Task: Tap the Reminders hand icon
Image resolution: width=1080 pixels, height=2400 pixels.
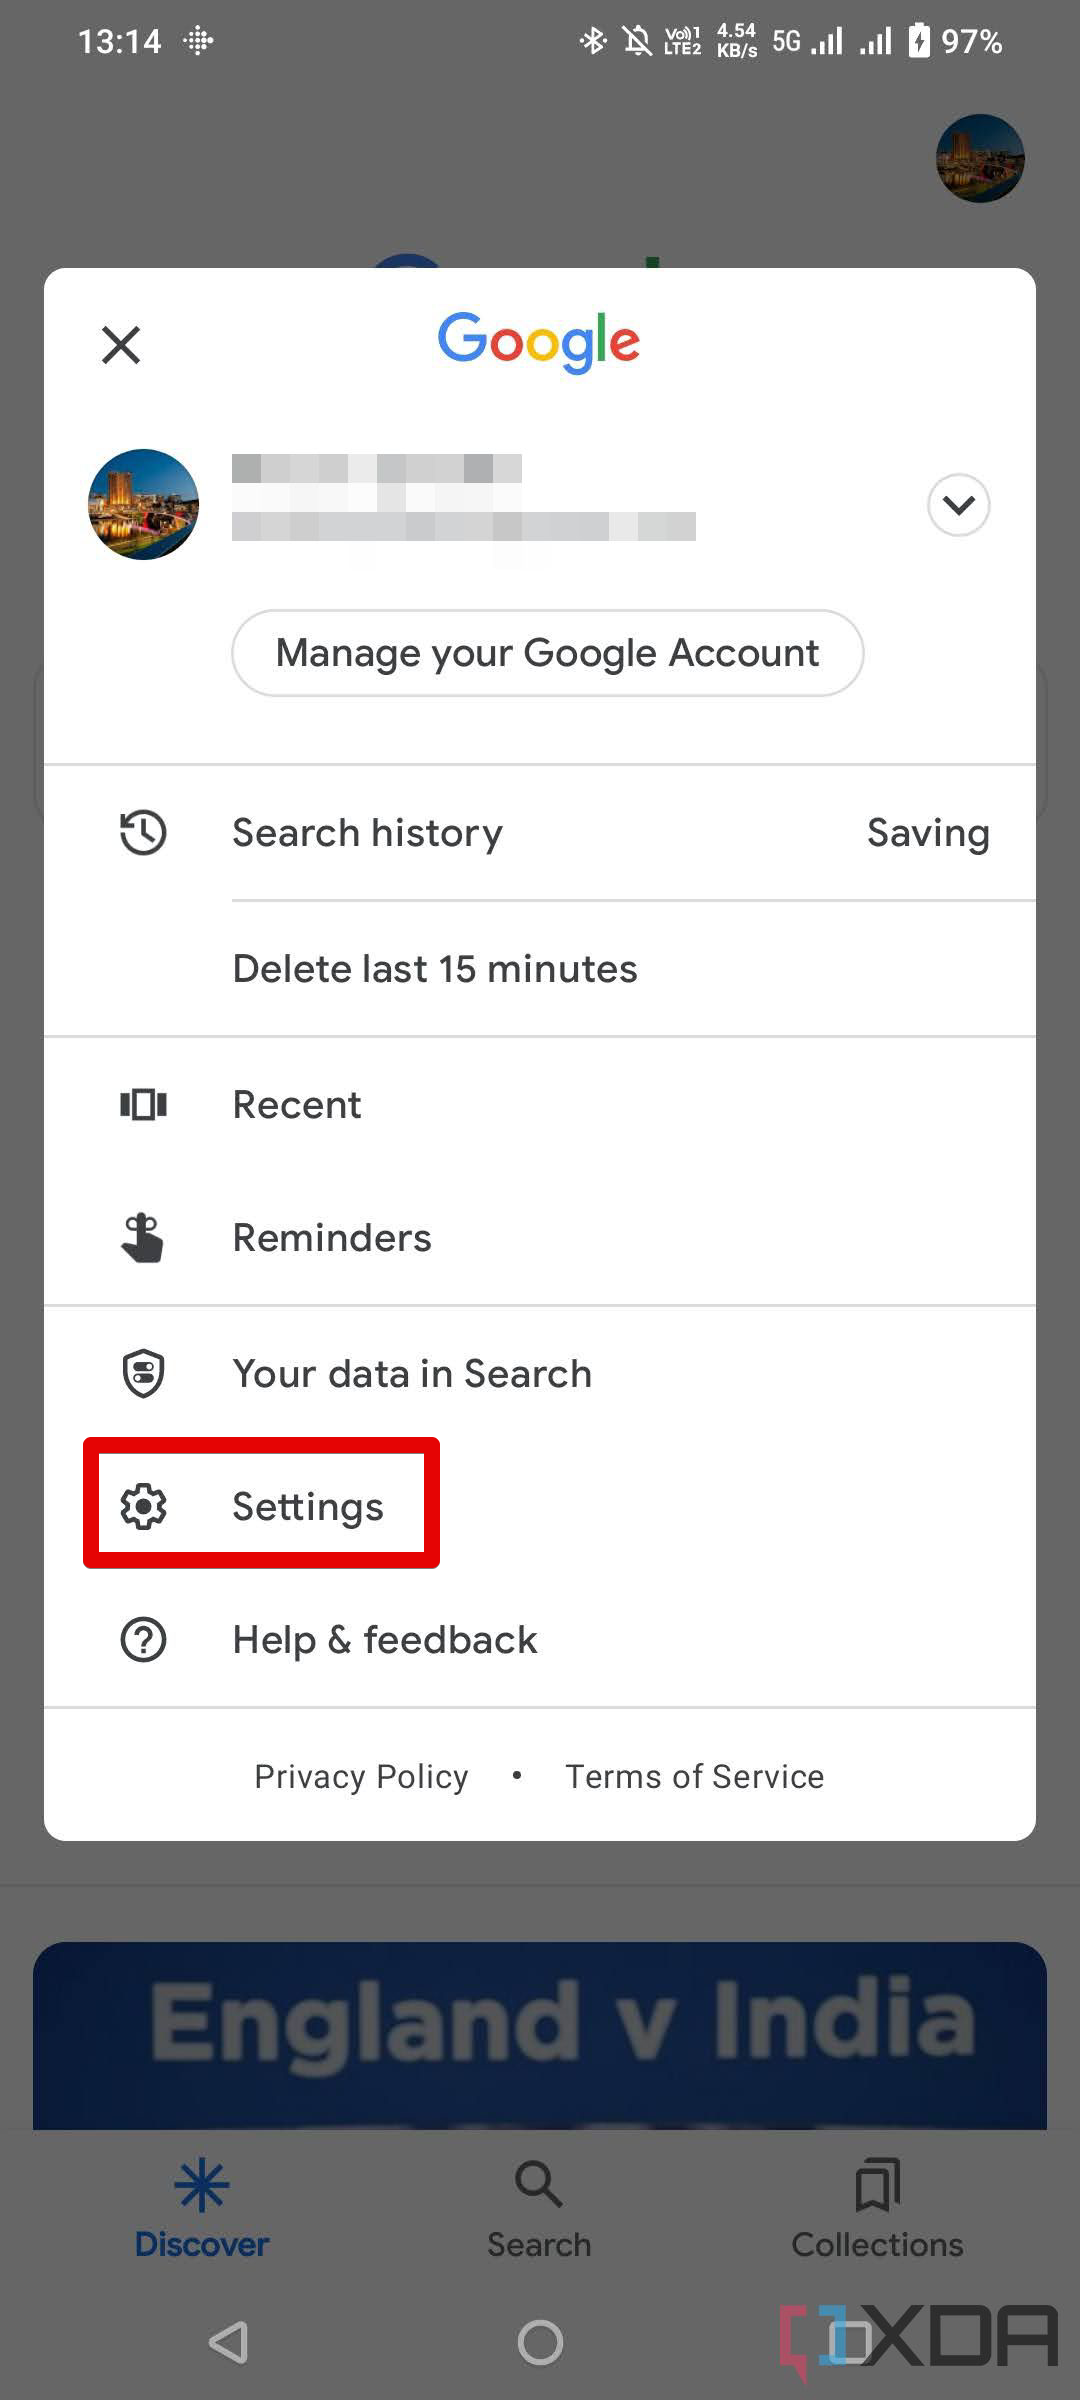Action: (x=143, y=1237)
